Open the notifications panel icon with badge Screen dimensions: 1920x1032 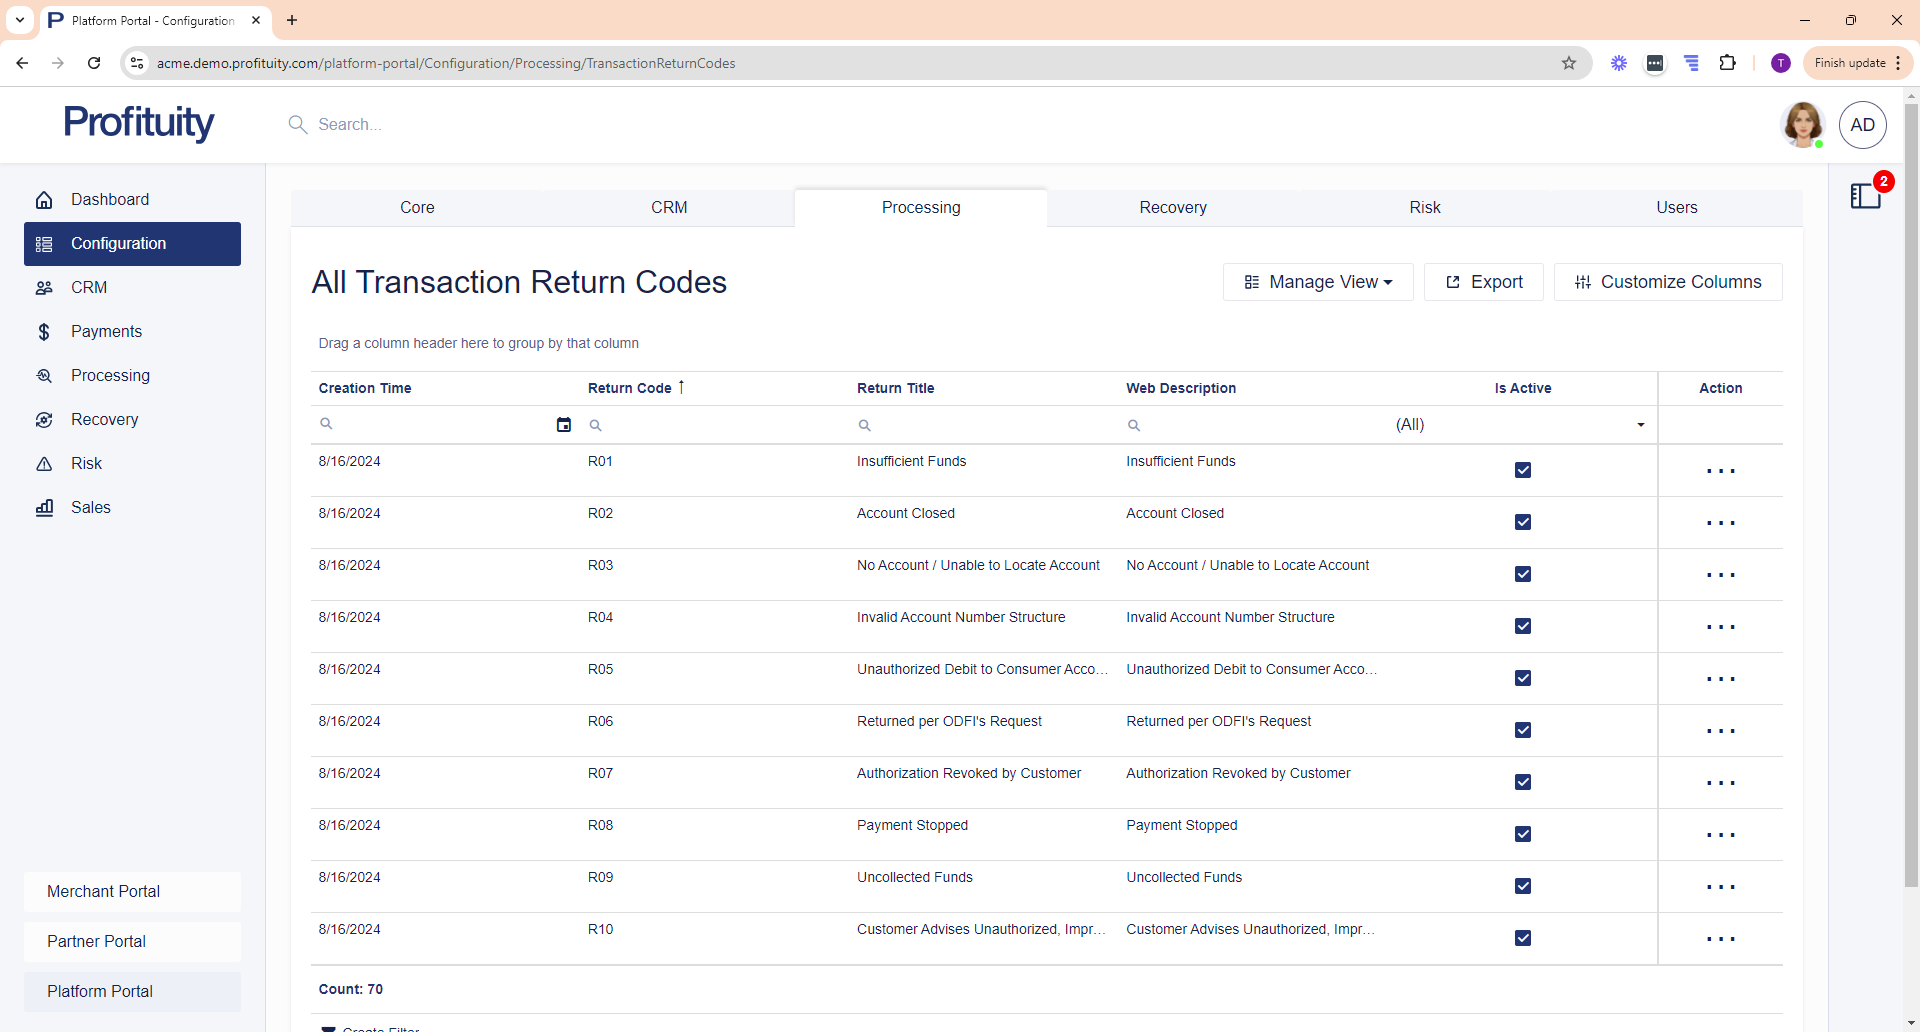(1866, 195)
